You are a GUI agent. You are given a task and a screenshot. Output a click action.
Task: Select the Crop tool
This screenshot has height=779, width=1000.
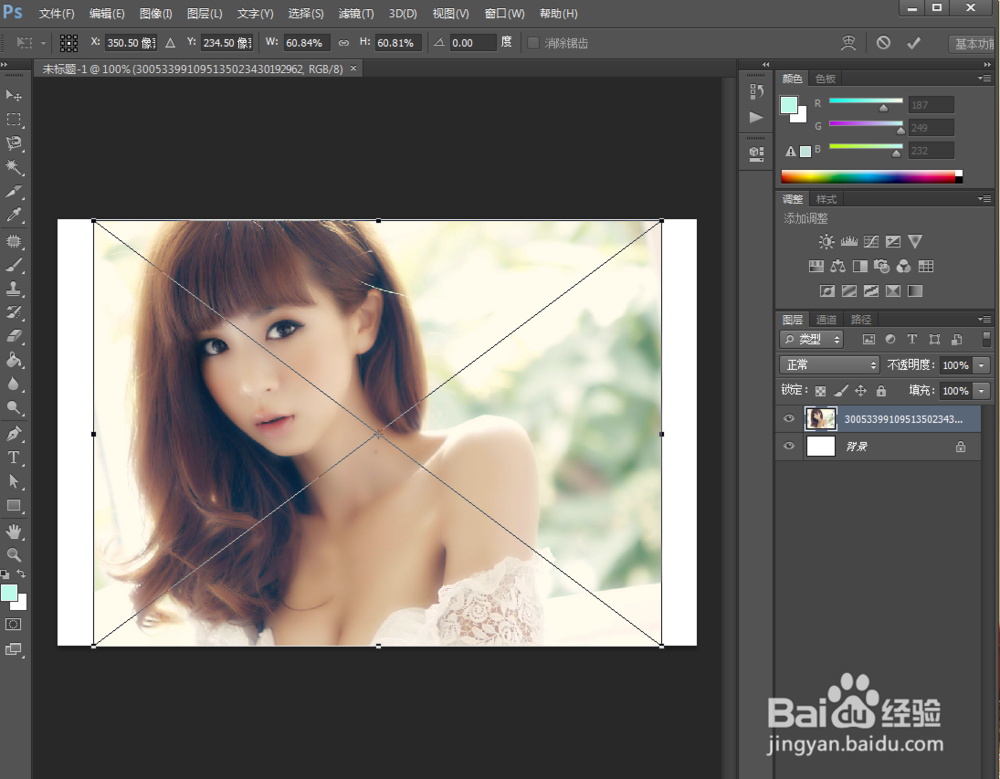13,191
